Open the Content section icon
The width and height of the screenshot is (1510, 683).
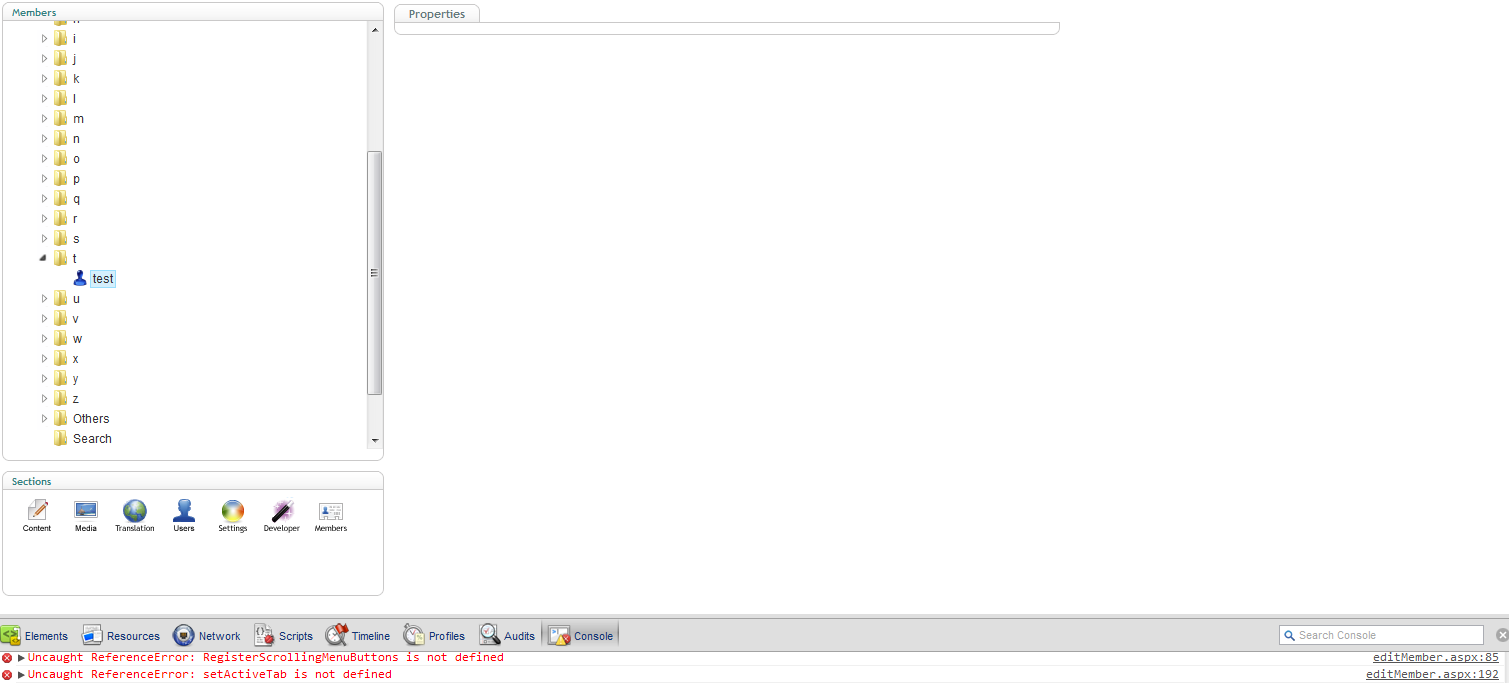(x=37, y=512)
